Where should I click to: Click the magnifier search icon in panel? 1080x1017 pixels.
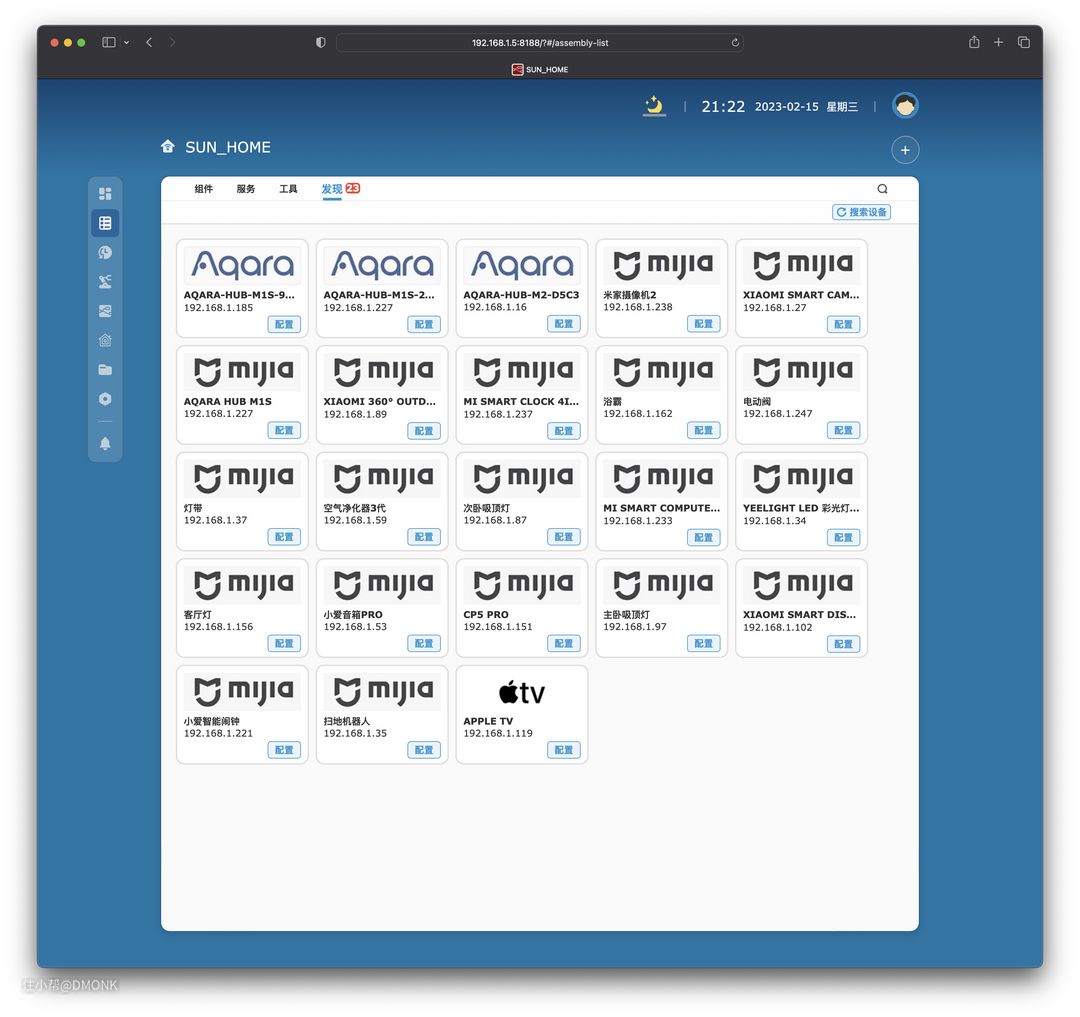coord(882,189)
